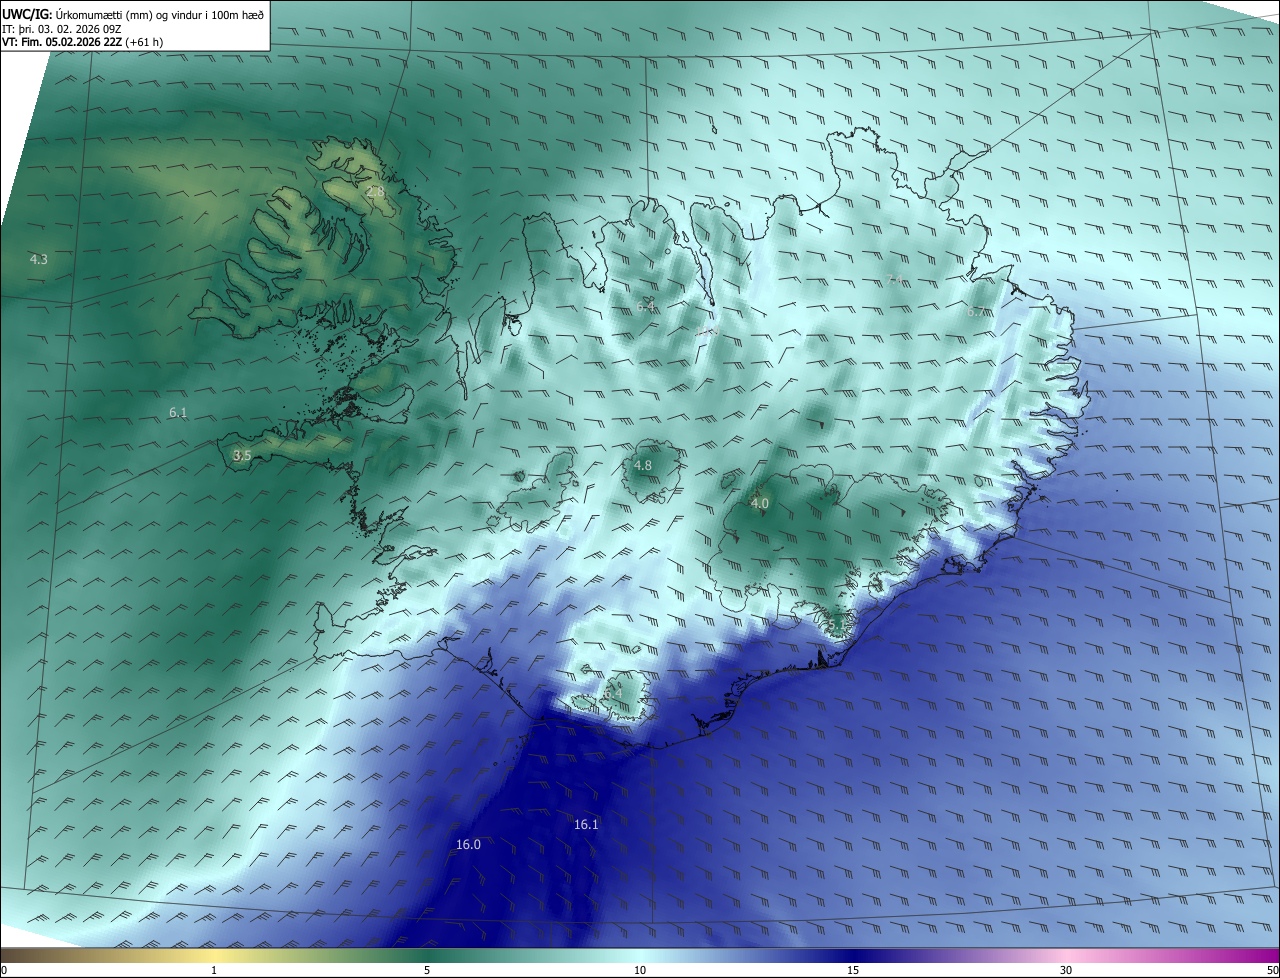The height and width of the screenshot is (978, 1280).
Task: Click the 10 tick on color scale
Action: 640,970
